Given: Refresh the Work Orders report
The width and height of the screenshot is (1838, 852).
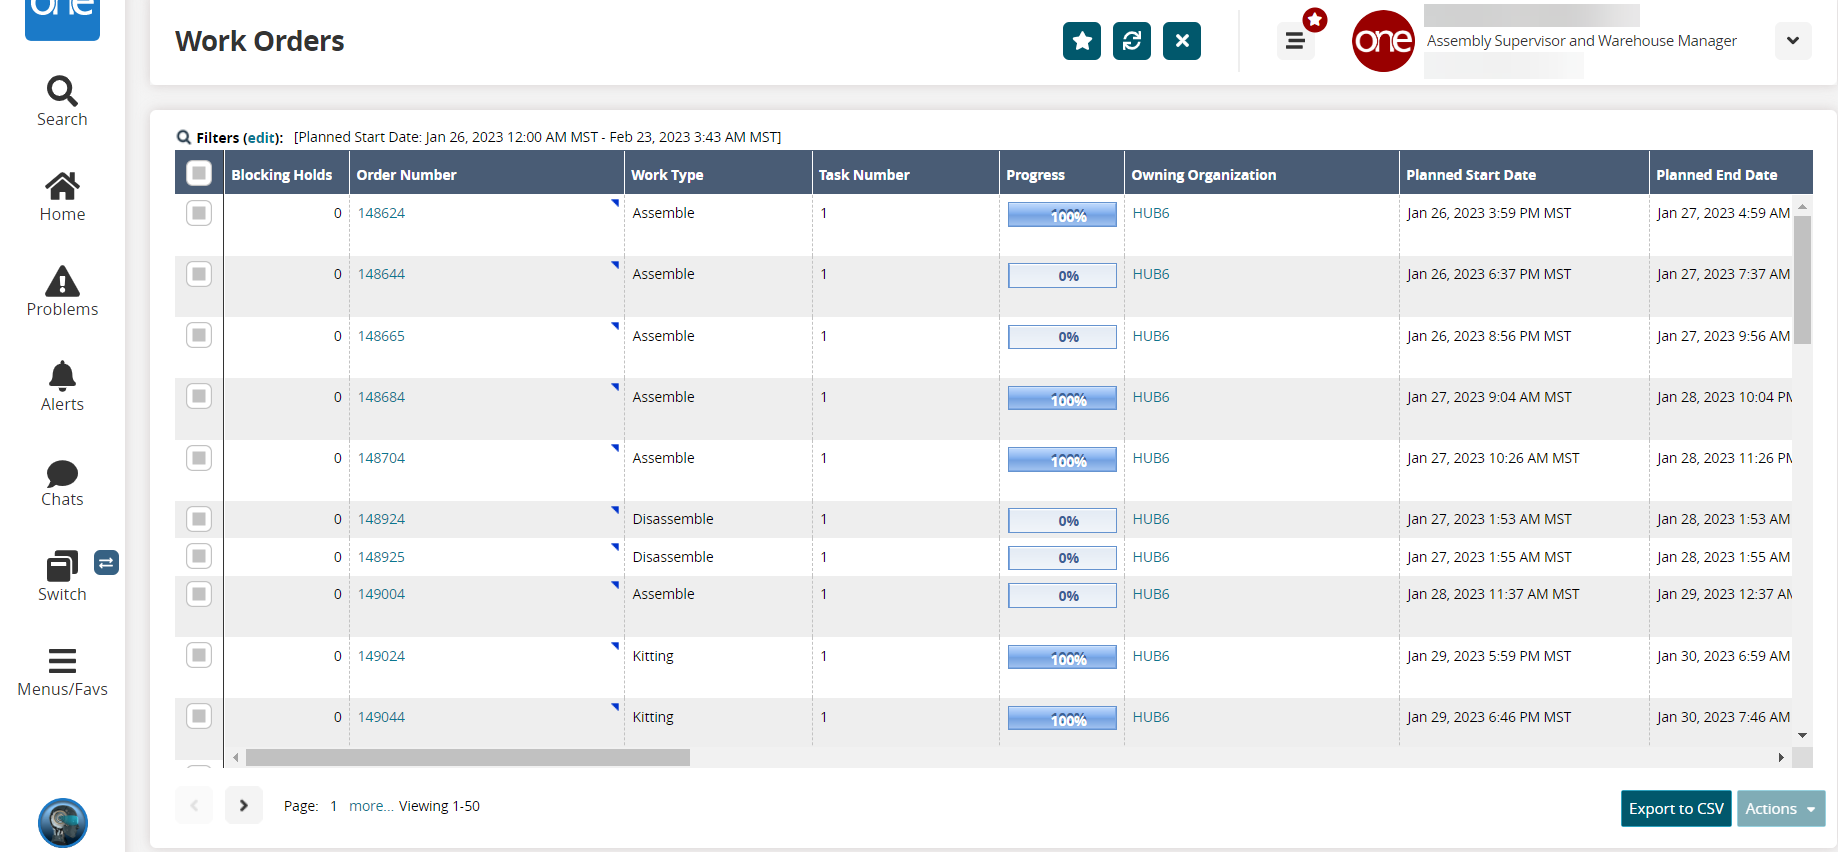Looking at the screenshot, I should (1131, 41).
